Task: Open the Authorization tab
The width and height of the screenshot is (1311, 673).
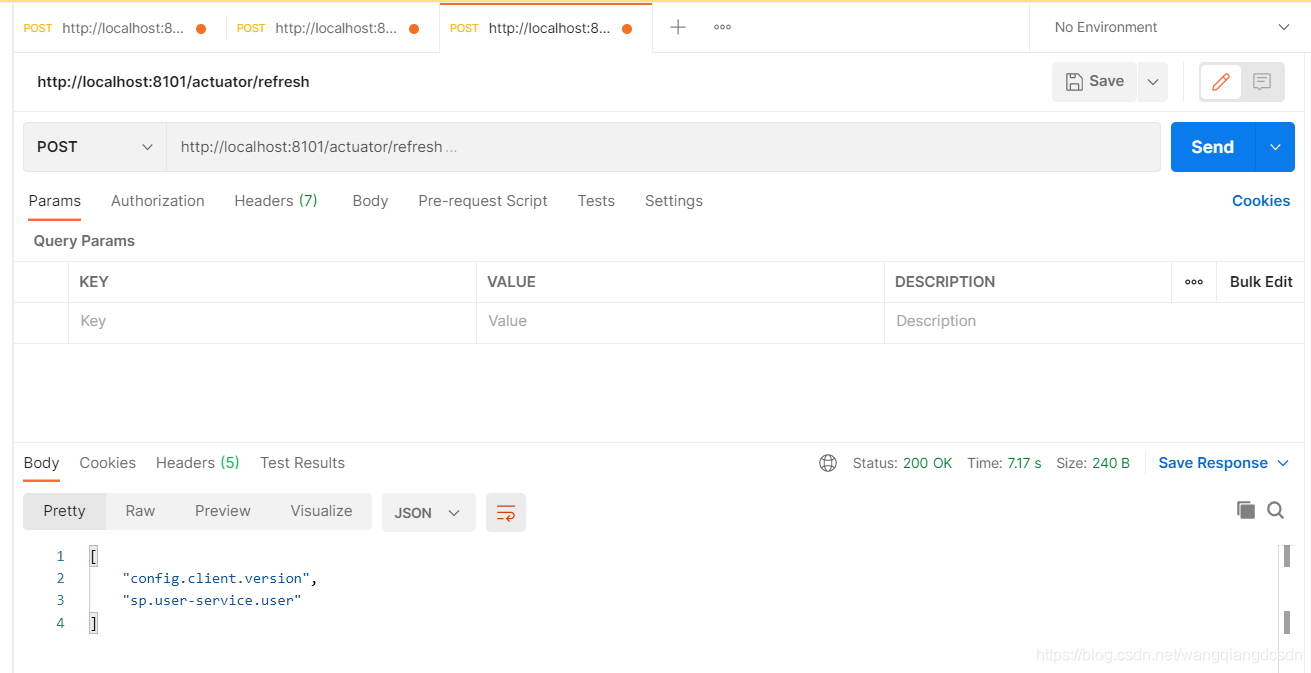Action: [x=158, y=201]
